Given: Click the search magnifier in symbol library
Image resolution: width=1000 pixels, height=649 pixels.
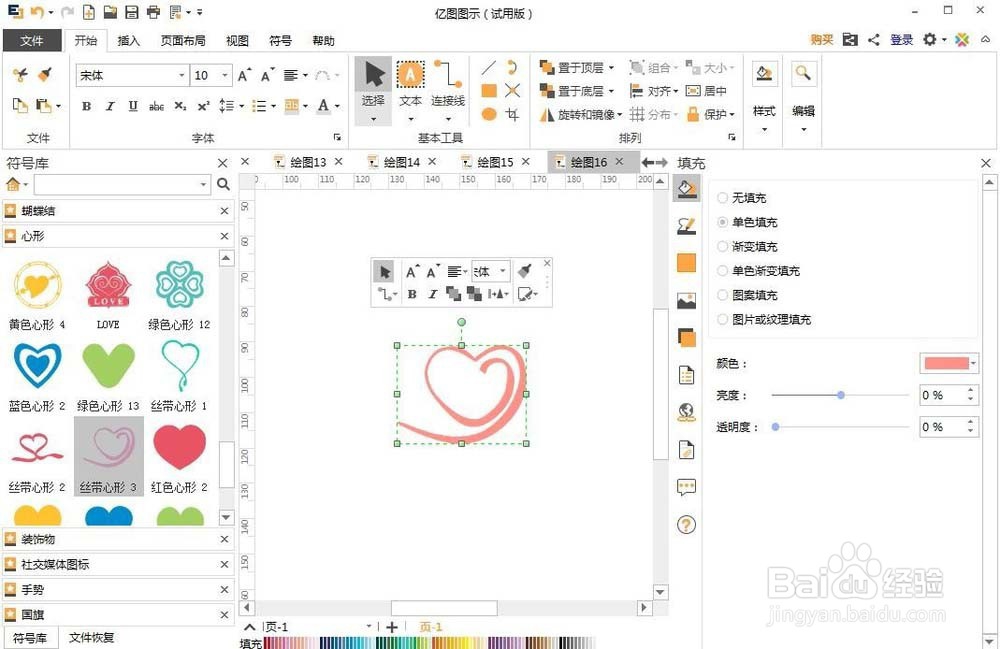Looking at the screenshot, I should [x=222, y=184].
